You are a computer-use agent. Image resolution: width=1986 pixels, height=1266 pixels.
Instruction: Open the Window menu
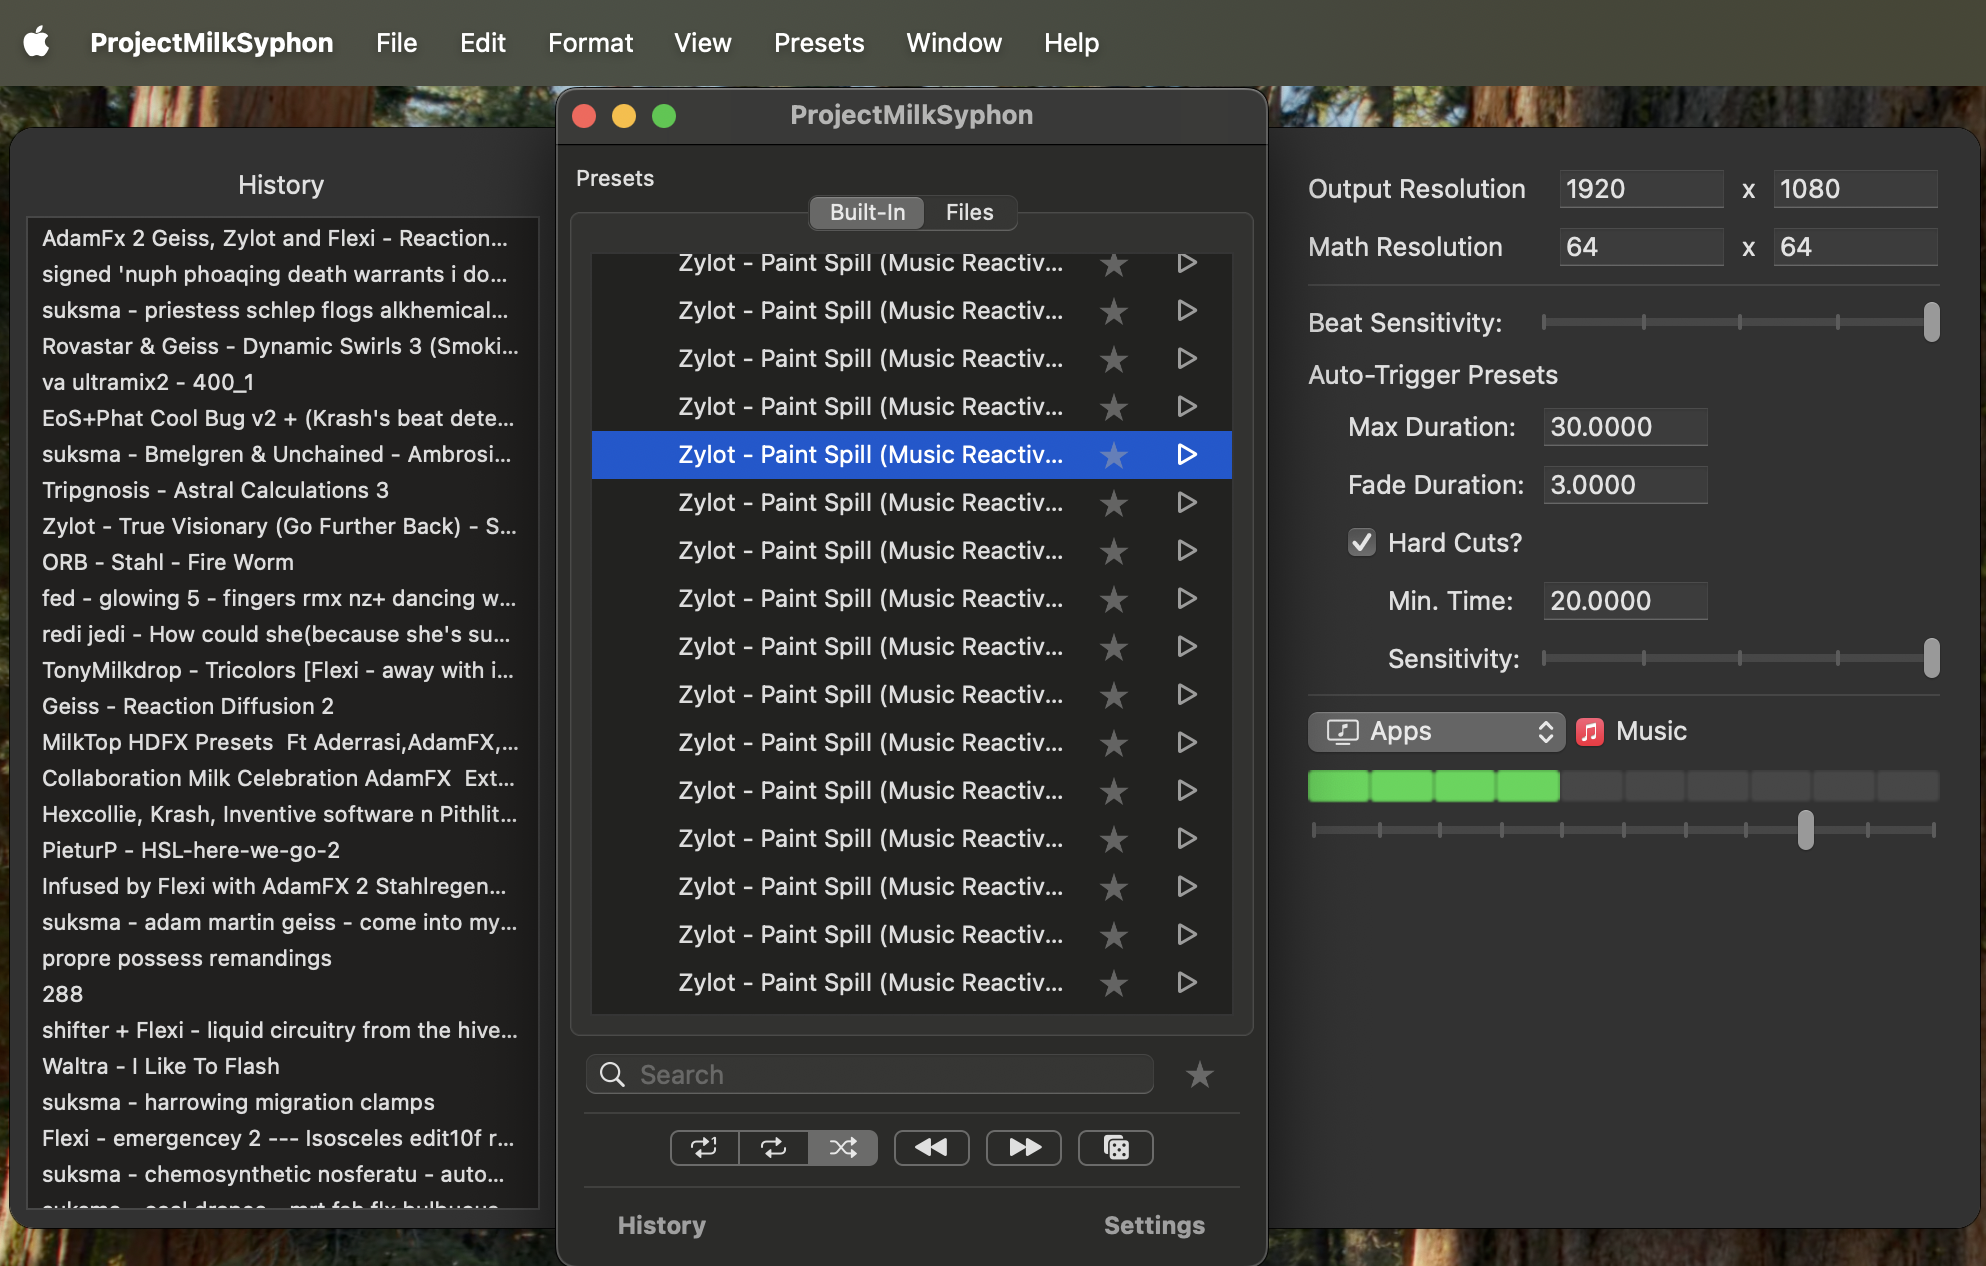[x=954, y=43]
